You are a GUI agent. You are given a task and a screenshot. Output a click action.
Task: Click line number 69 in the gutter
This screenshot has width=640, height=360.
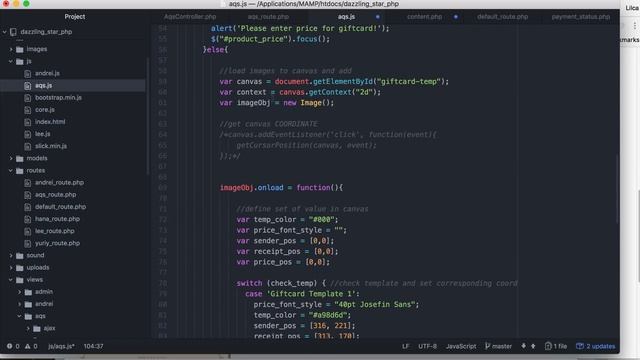[162, 188]
